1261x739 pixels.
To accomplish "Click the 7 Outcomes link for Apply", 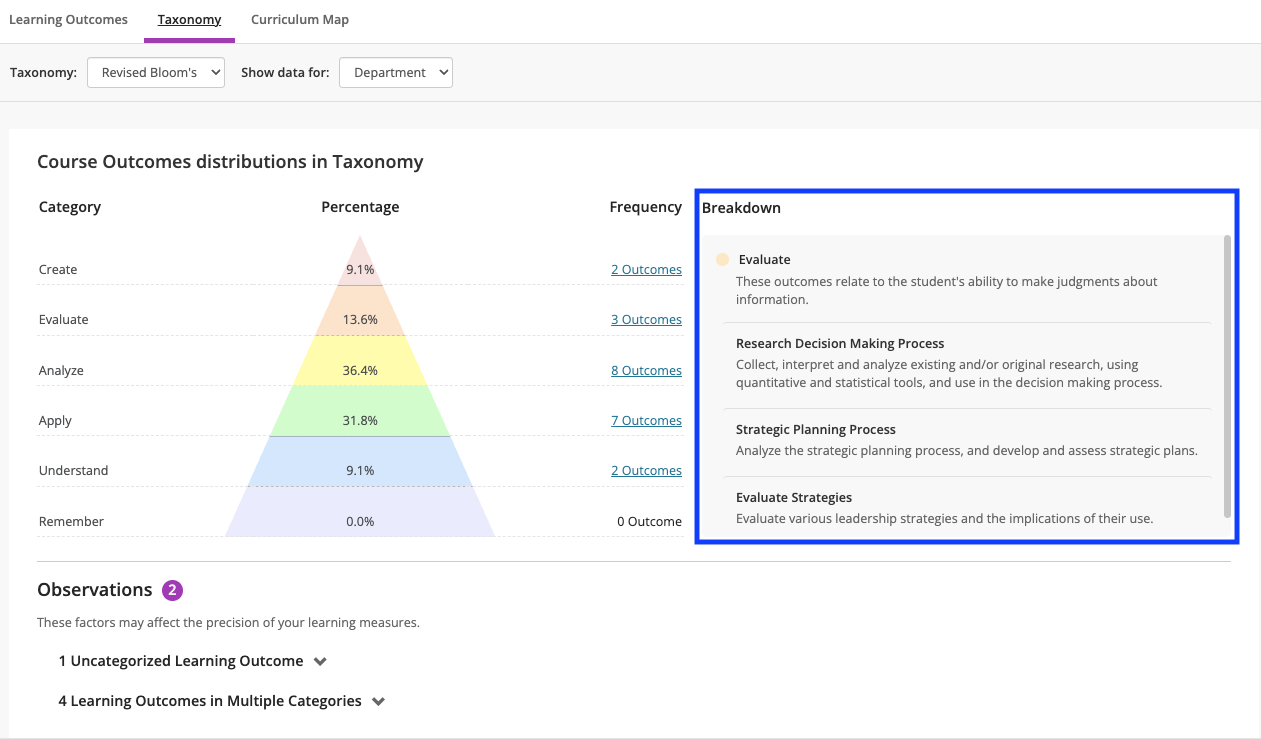I will 646,421.
